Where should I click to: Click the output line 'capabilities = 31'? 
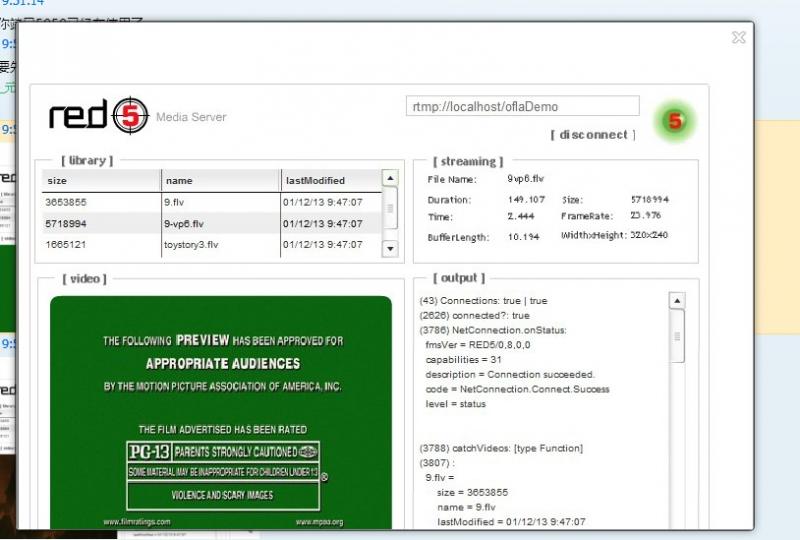464,360
